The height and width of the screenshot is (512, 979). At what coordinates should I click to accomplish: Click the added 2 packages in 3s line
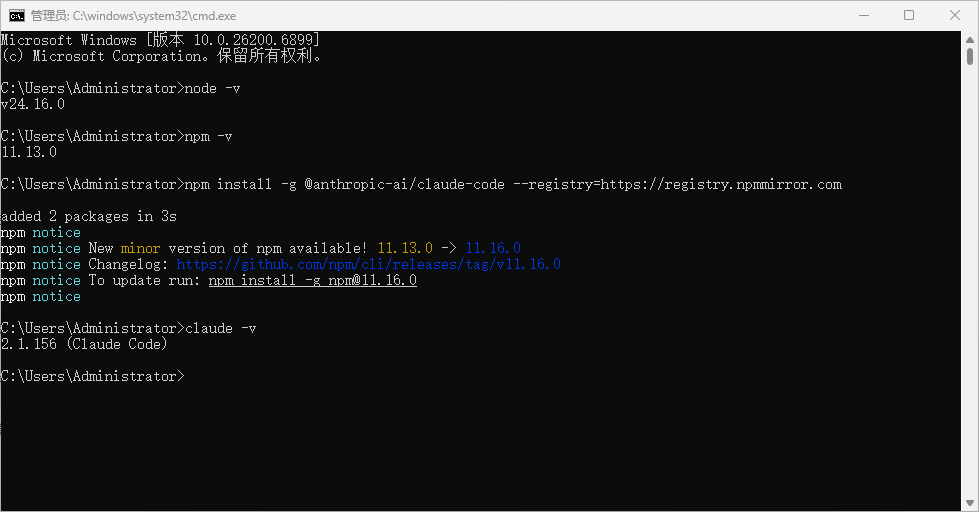click(89, 216)
